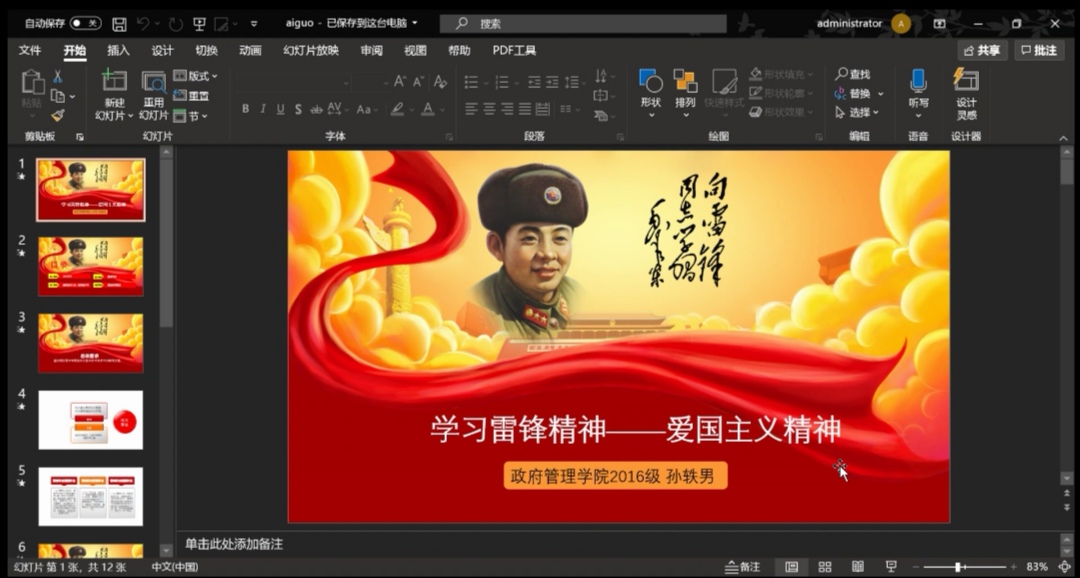Viewport: 1080px width, 578px height.
Task: Open 重用幻灯片 reuse slides
Action: pos(154,95)
